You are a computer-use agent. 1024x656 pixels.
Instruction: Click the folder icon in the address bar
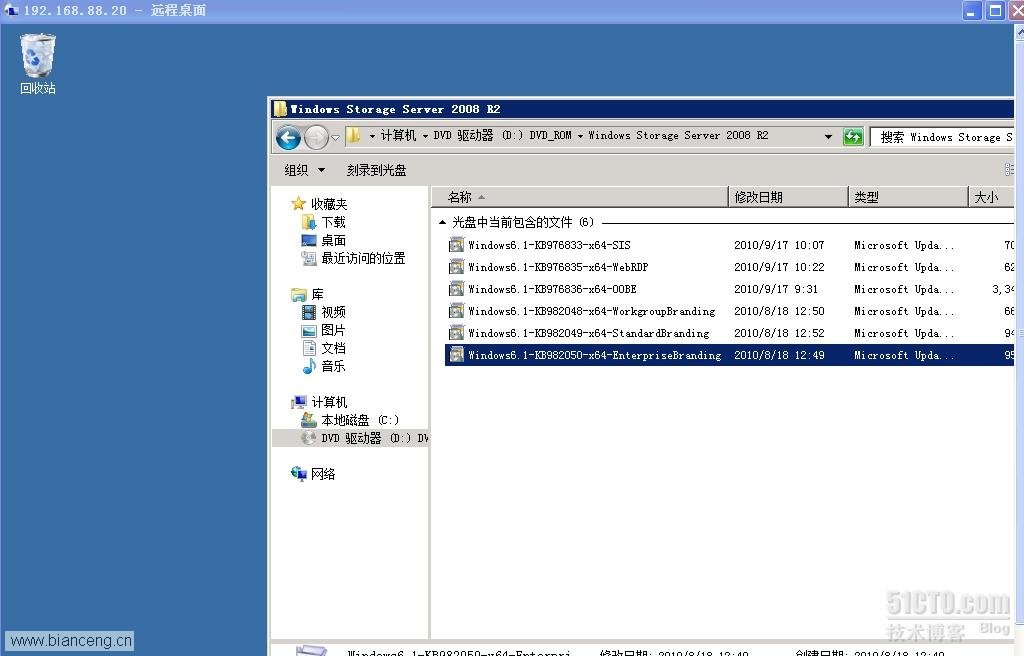353,135
